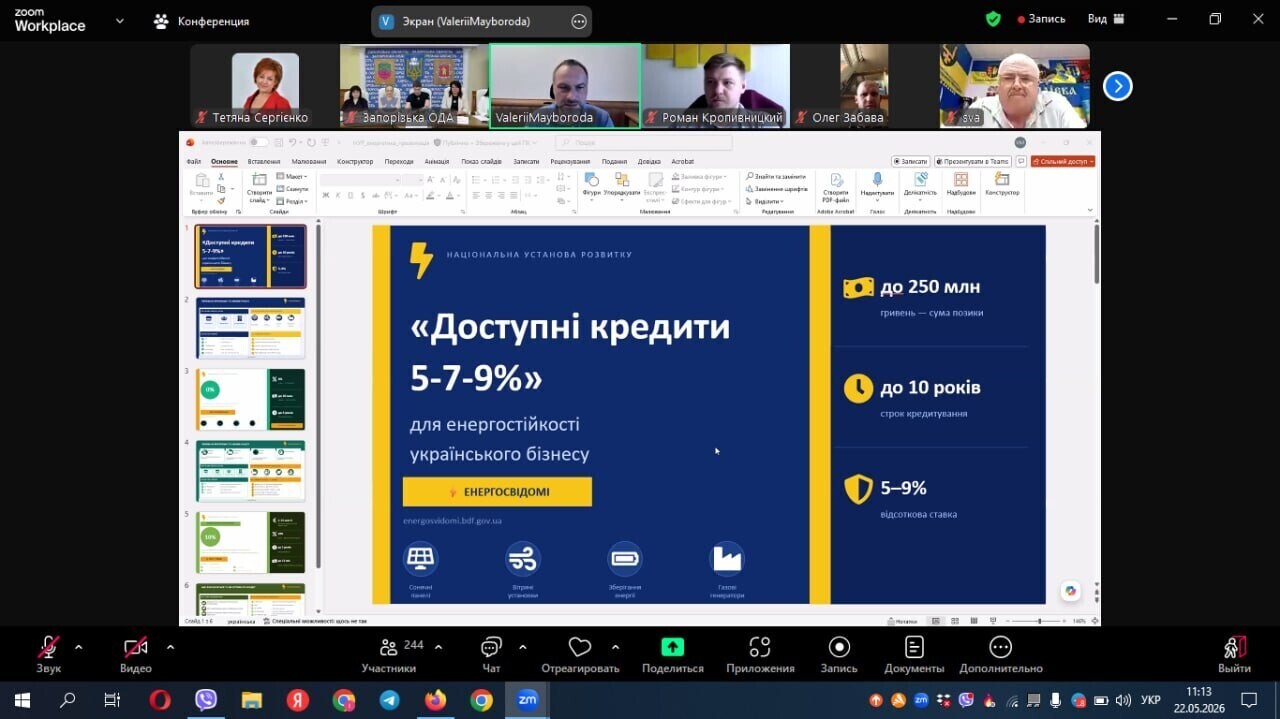Open the Файл tab in PowerPoint
The height and width of the screenshot is (719, 1280).
[194, 161]
